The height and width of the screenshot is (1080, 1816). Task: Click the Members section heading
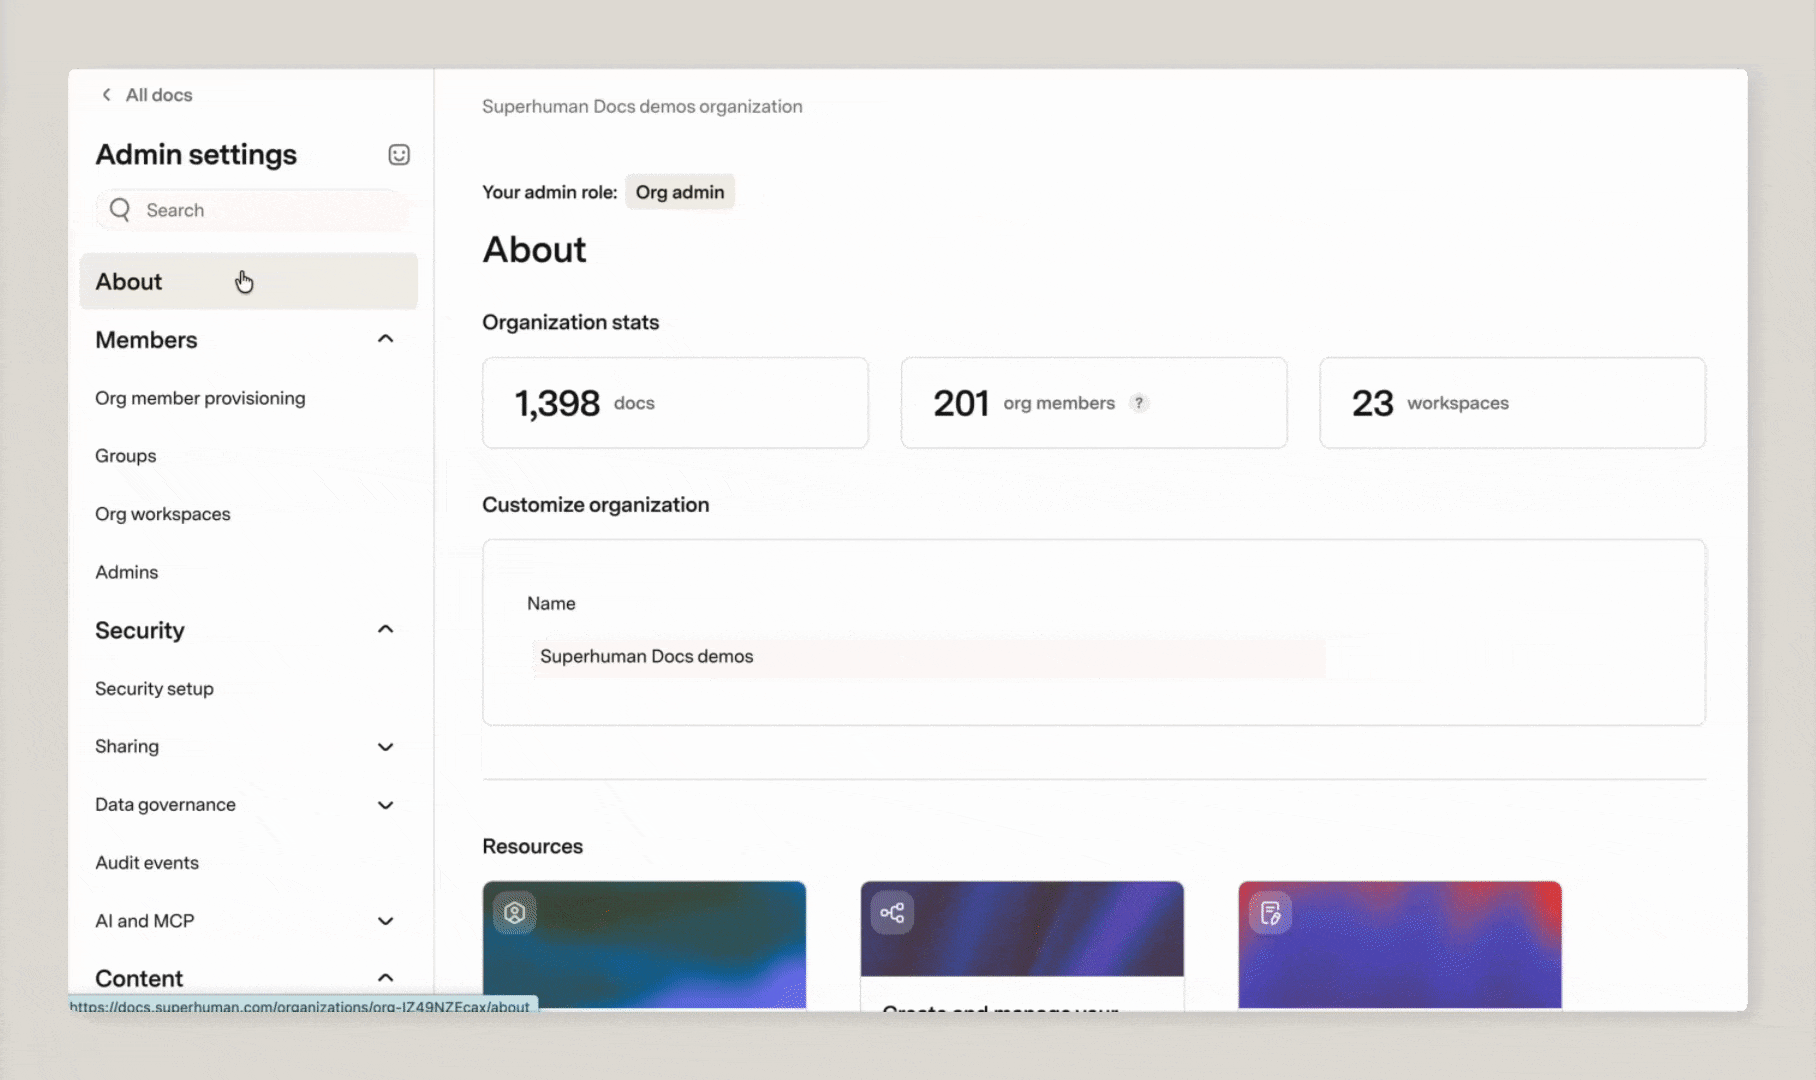[x=146, y=340]
